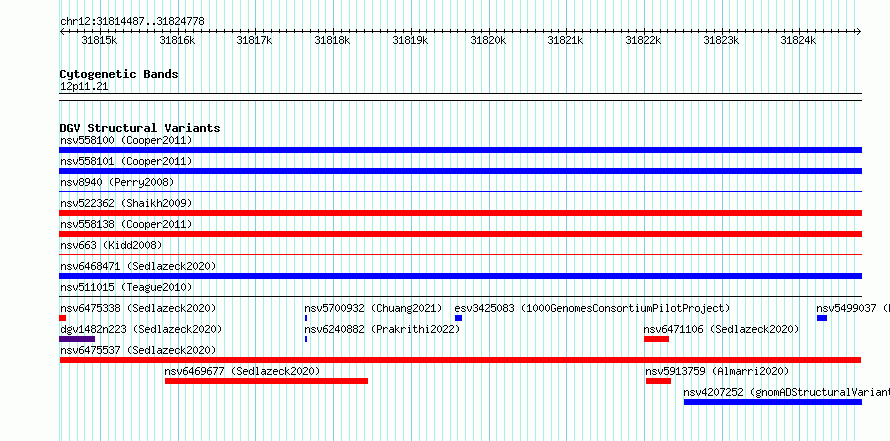890x441 pixels.
Task: Open the esv3425083 1000GenomesConsortiumPilotProject label
Action: point(593,308)
